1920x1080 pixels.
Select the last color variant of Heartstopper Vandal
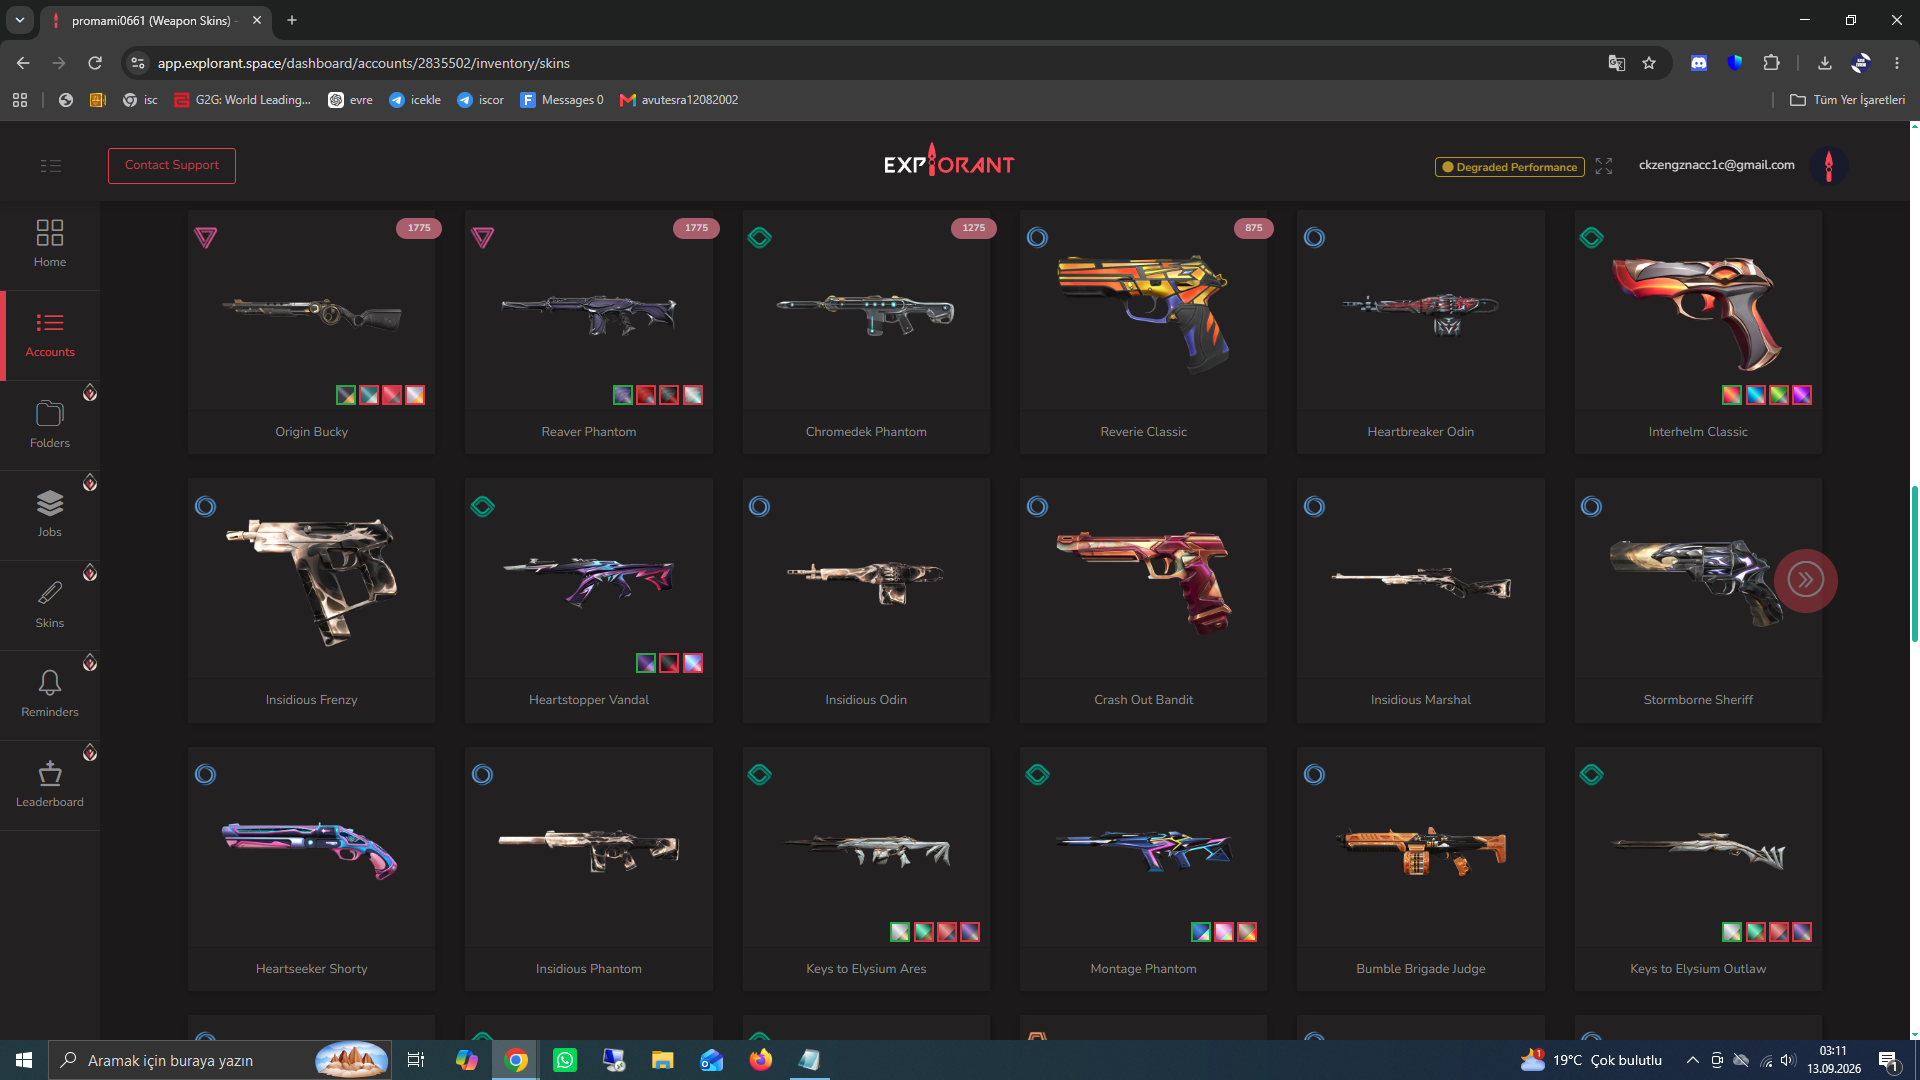point(693,663)
